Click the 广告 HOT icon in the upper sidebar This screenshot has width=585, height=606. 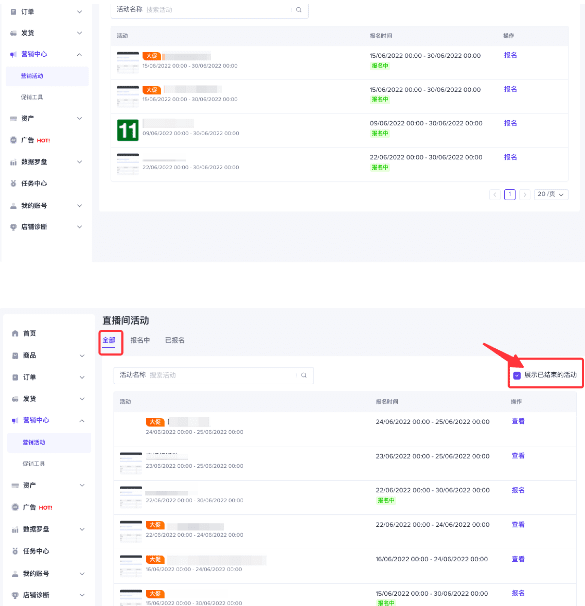click(x=14, y=140)
